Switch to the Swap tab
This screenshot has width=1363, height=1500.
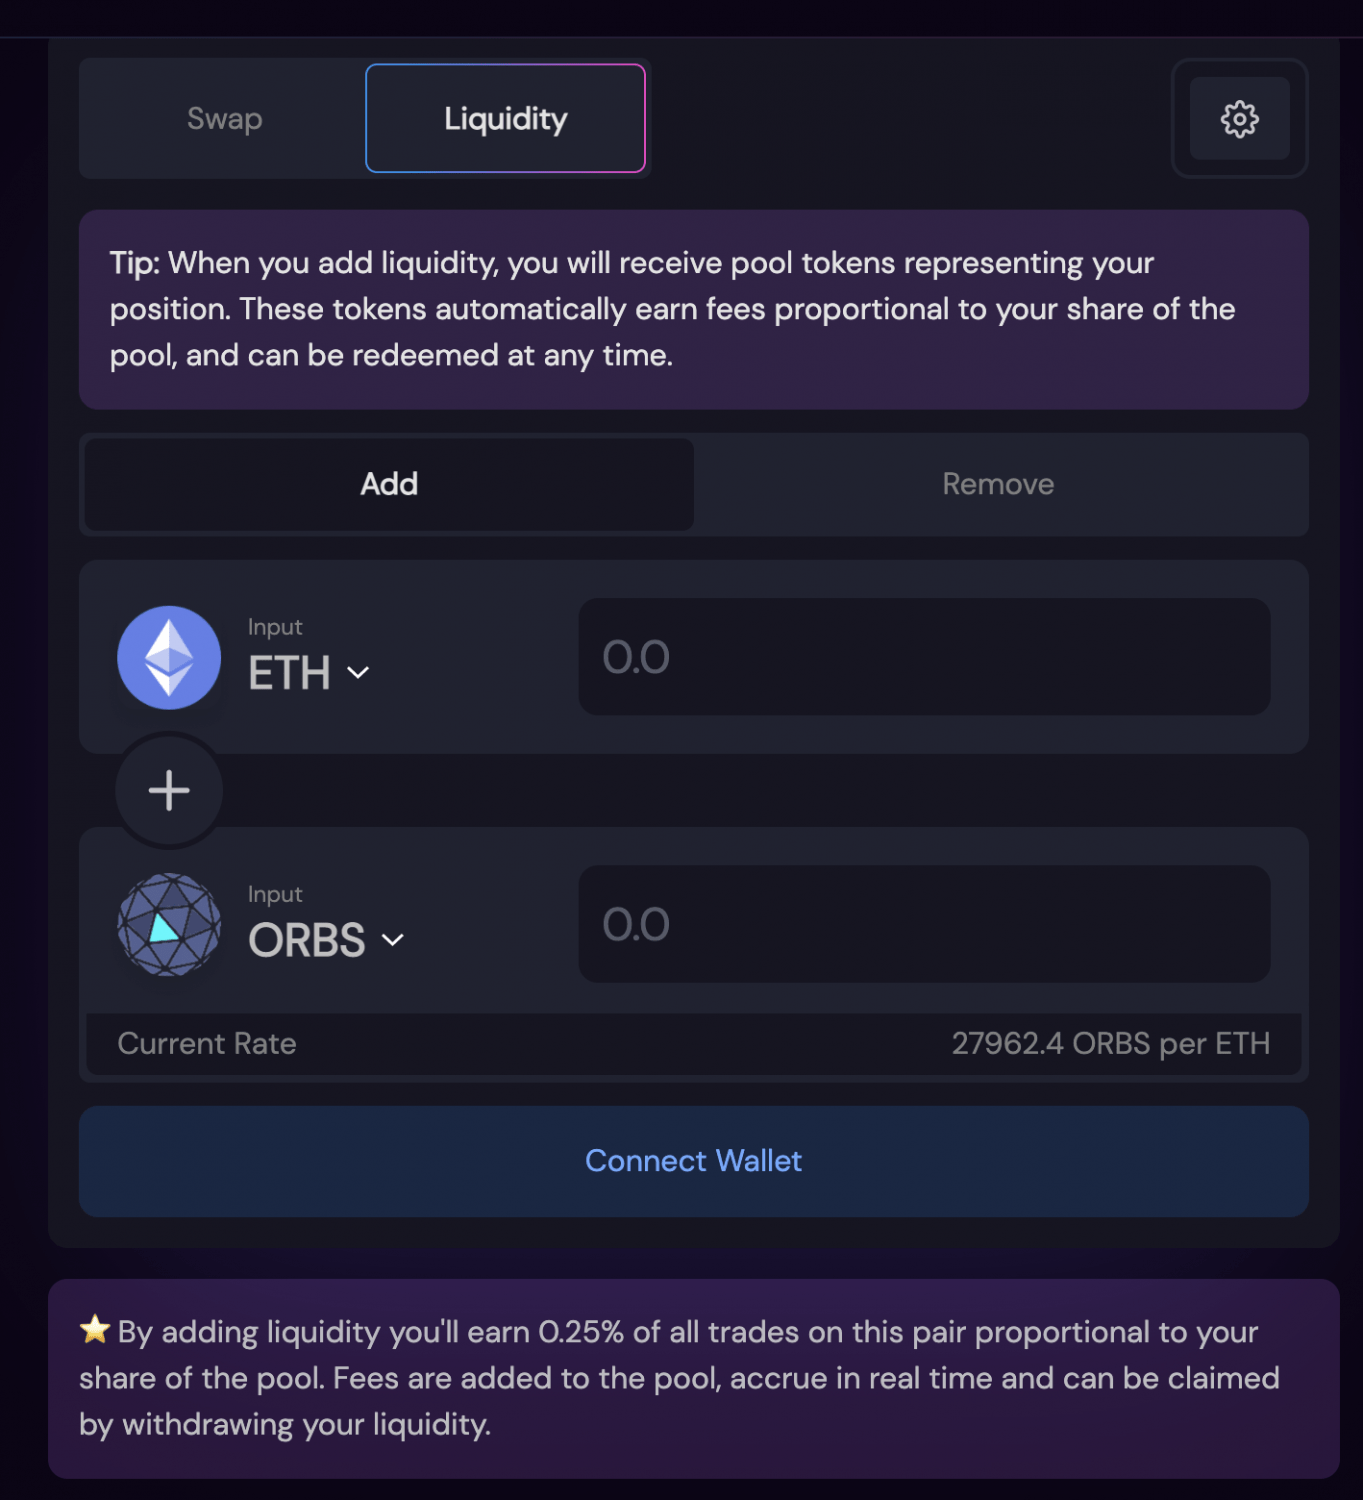224,119
